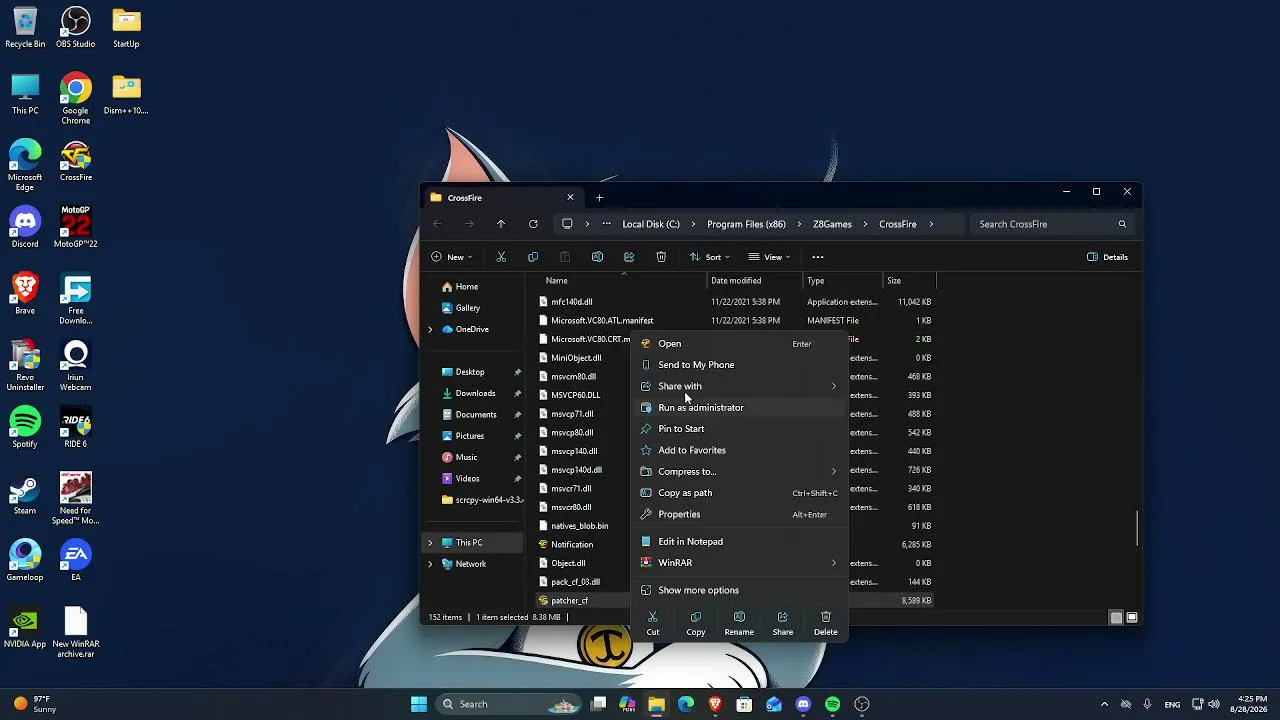This screenshot has height=720, width=1280.
Task: Sort by Date modified column header
Action: [x=736, y=281]
